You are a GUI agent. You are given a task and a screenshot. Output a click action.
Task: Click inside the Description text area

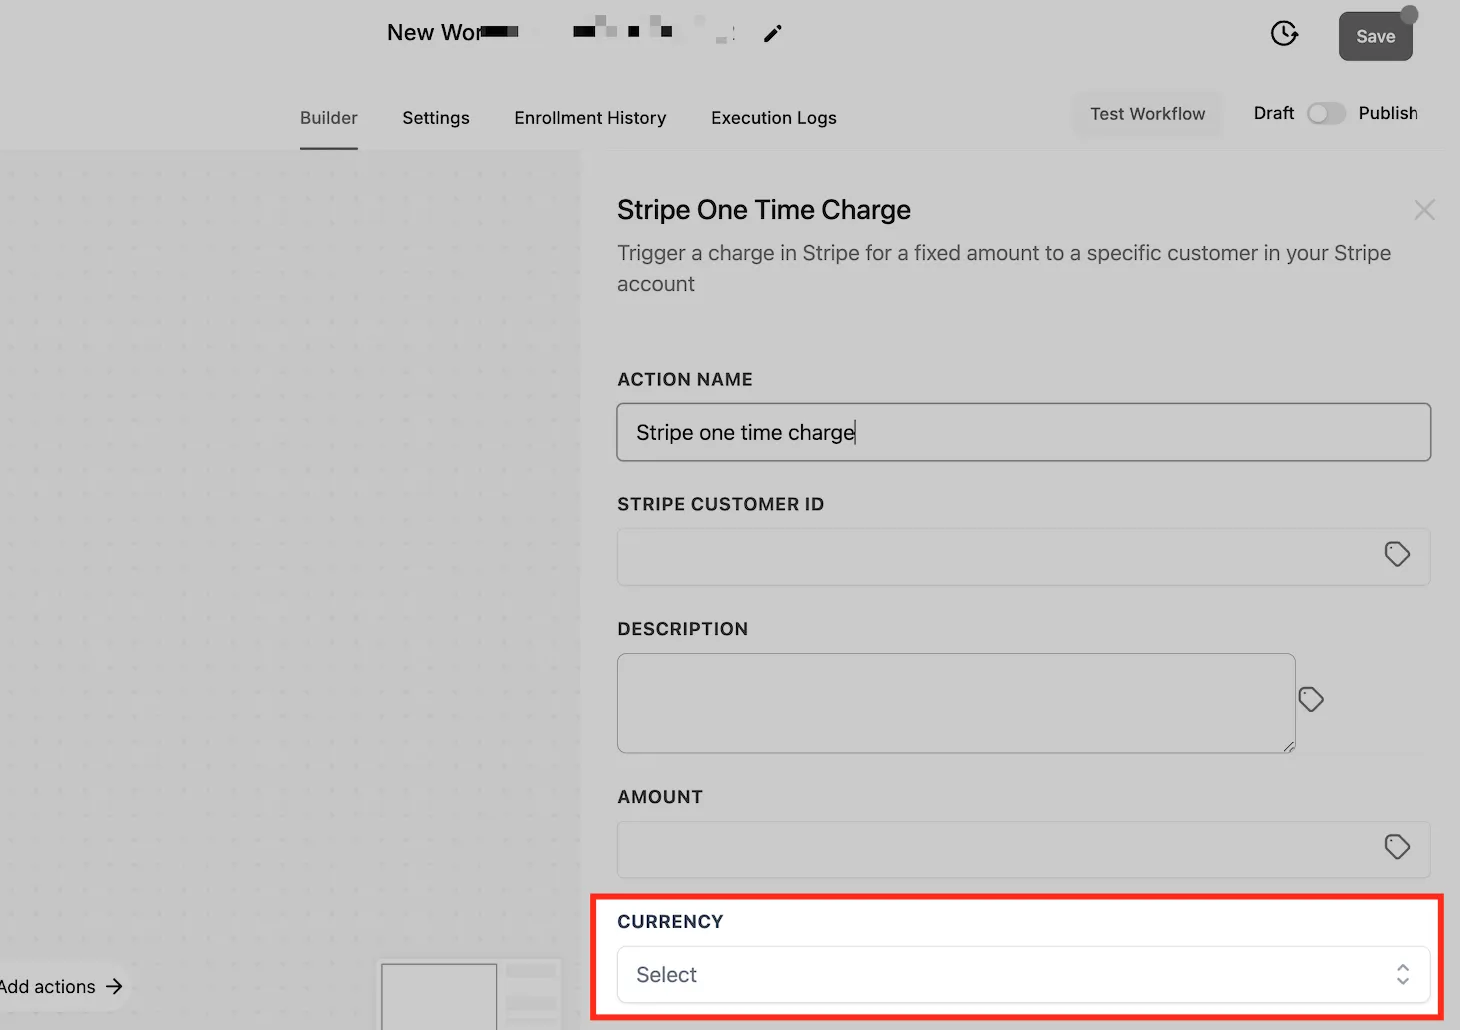(x=956, y=703)
